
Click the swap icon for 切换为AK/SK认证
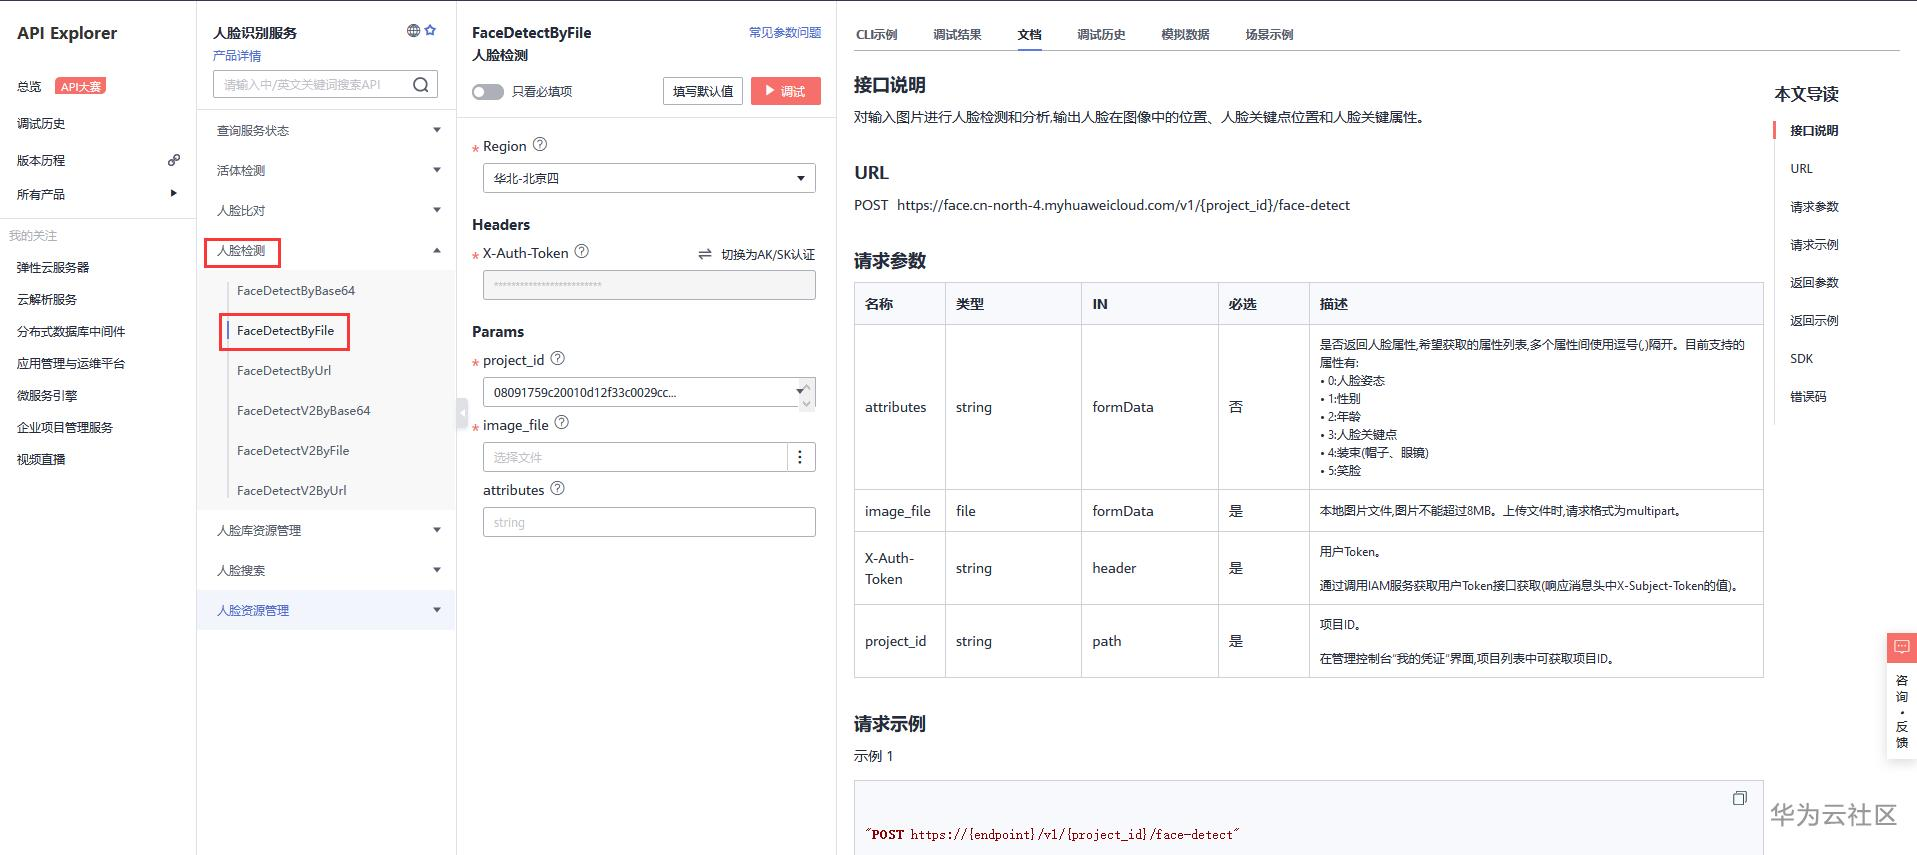pyautogui.click(x=705, y=254)
